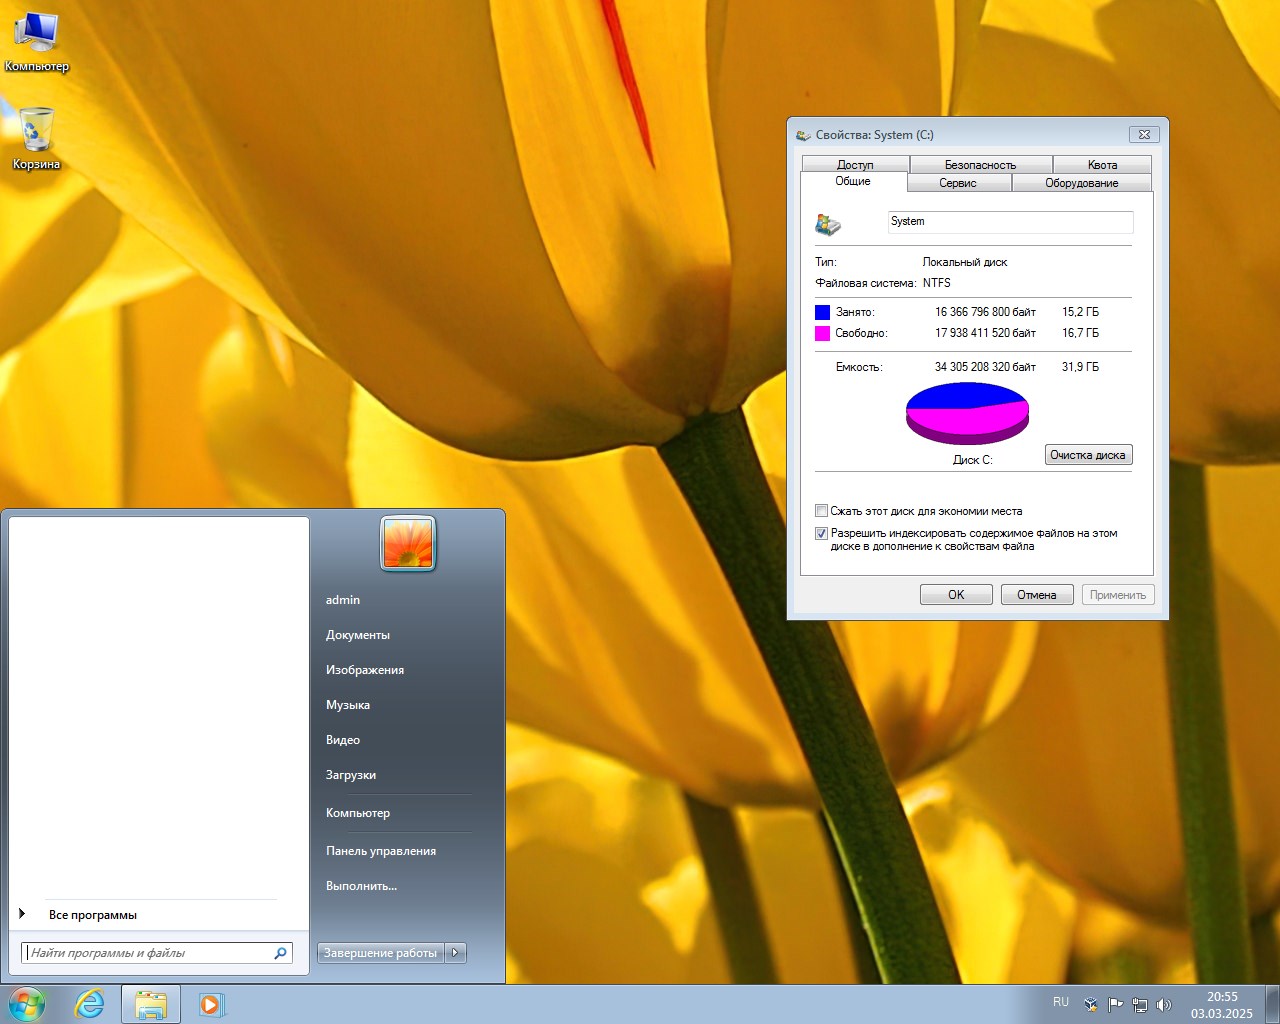Viewport: 1280px width, 1024px height.
Task: Open the volume speaker tray icon
Action: (x=1163, y=1004)
